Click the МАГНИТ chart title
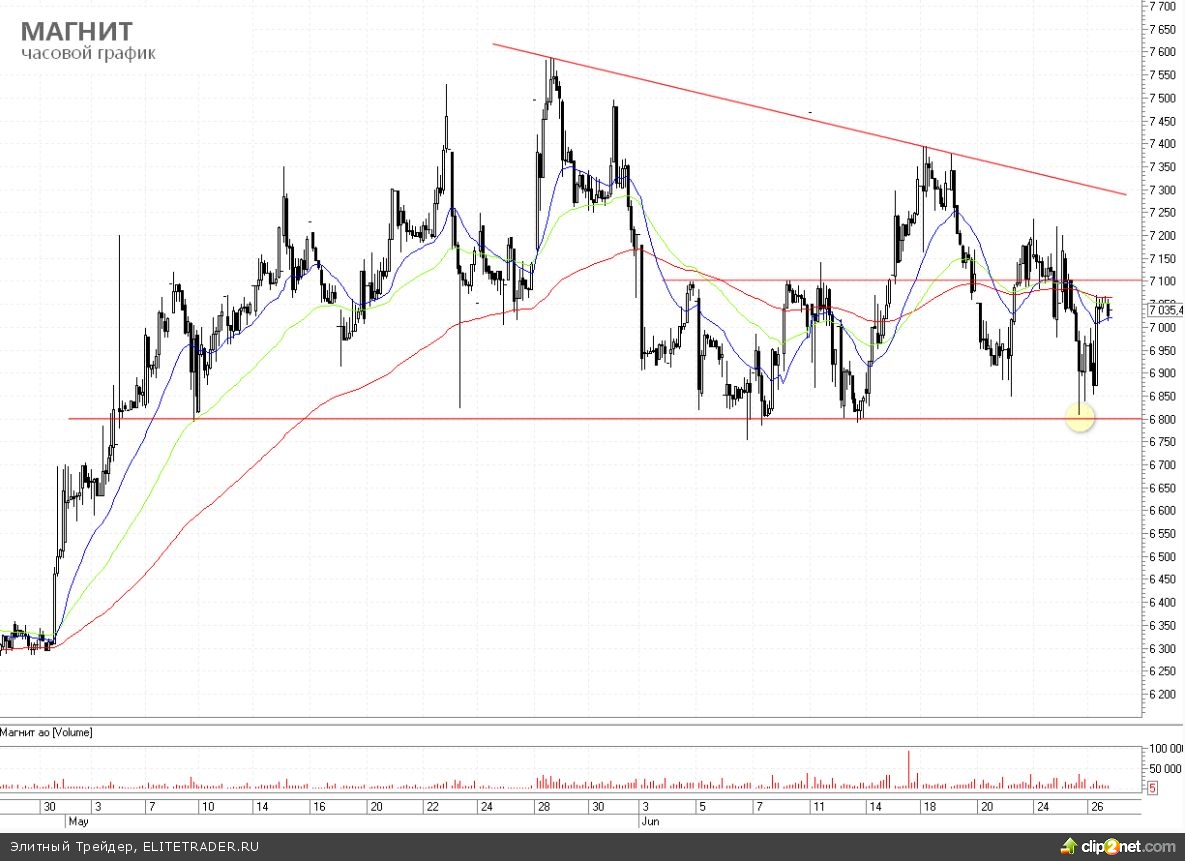The height and width of the screenshot is (861, 1185). (76, 30)
